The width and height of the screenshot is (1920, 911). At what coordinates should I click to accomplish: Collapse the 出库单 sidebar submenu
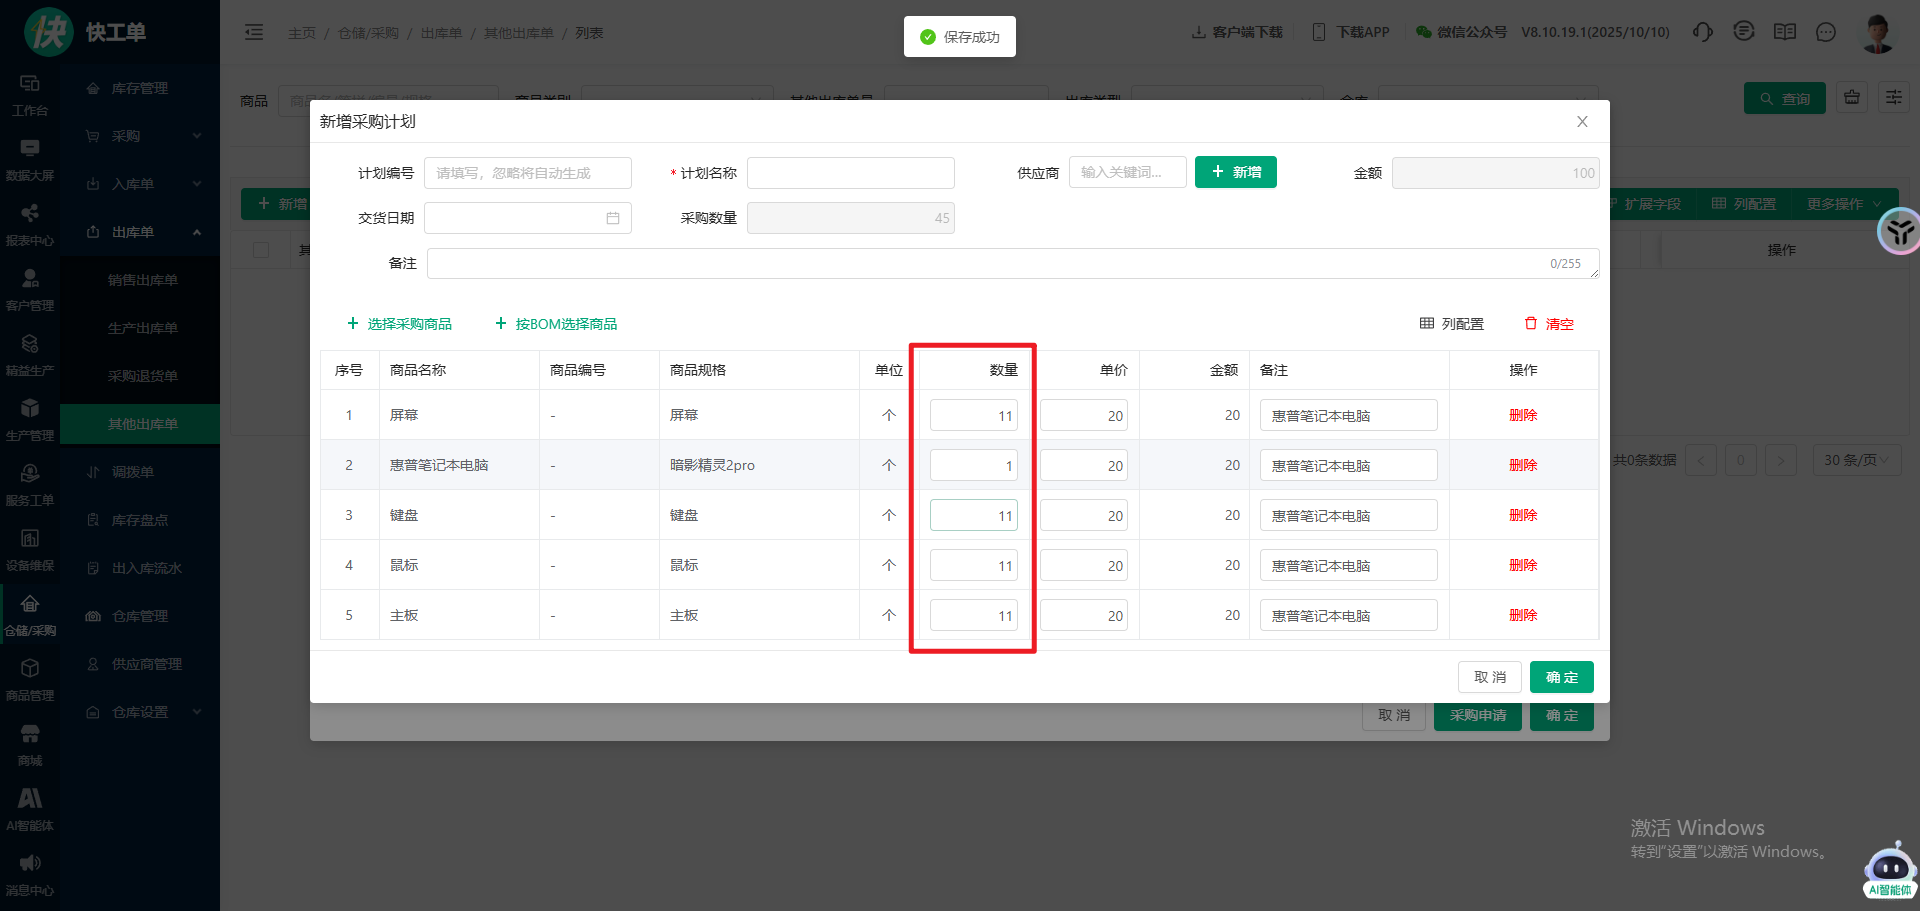pos(140,232)
